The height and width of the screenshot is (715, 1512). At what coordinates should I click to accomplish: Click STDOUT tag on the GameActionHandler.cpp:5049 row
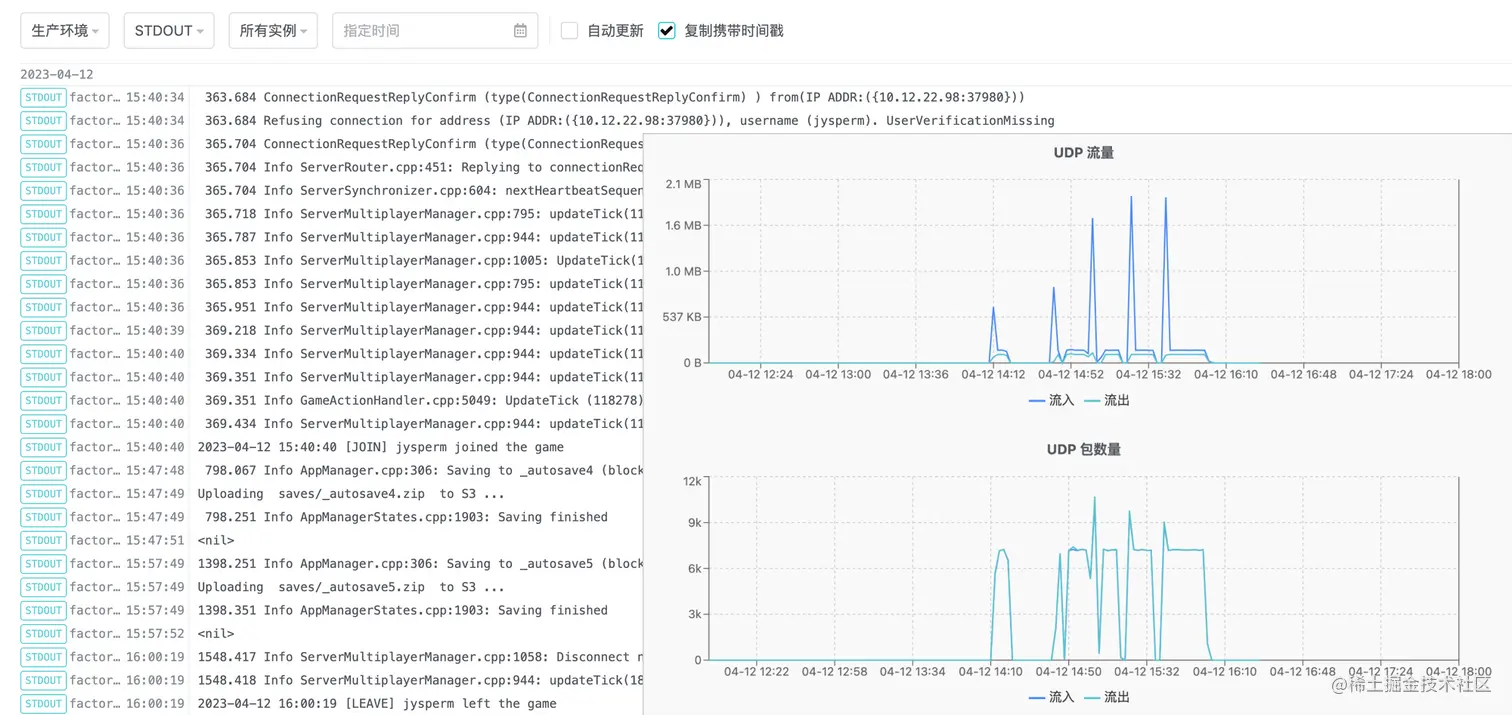coord(43,400)
